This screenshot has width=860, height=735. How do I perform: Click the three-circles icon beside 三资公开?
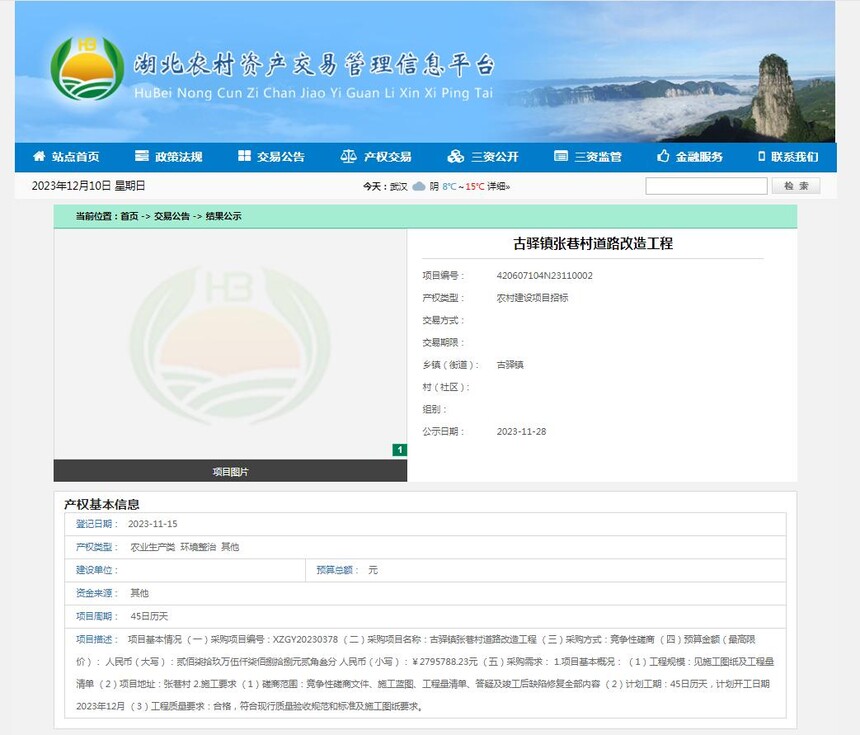(x=455, y=156)
